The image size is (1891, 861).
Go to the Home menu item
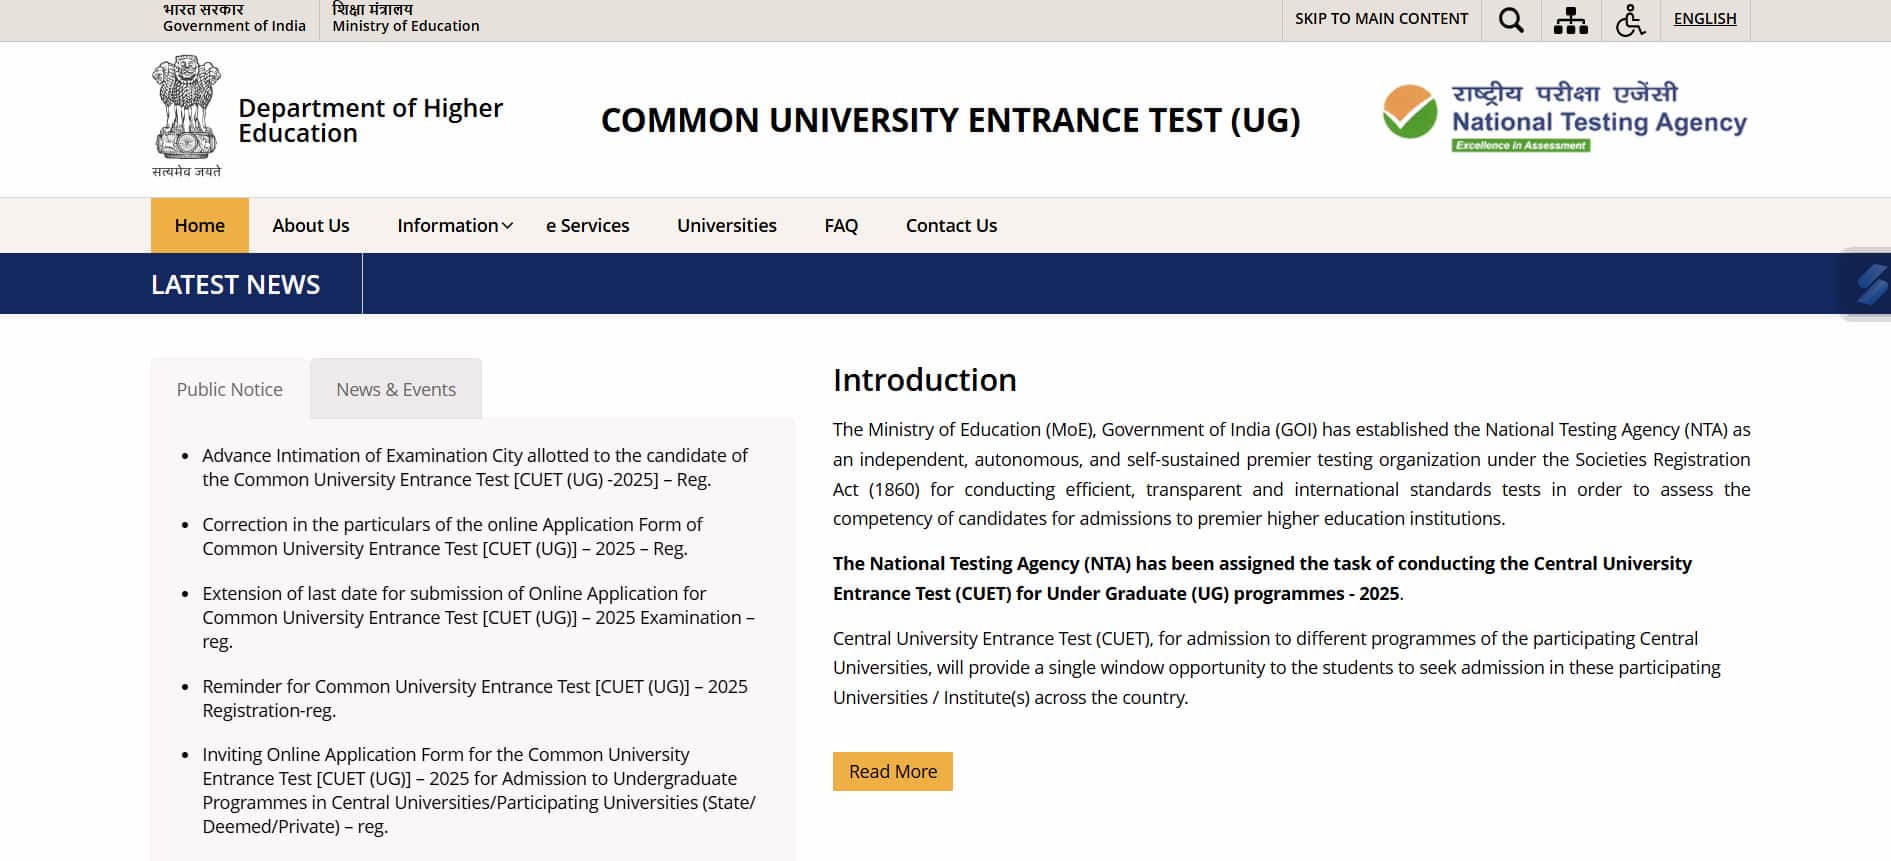click(200, 225)
